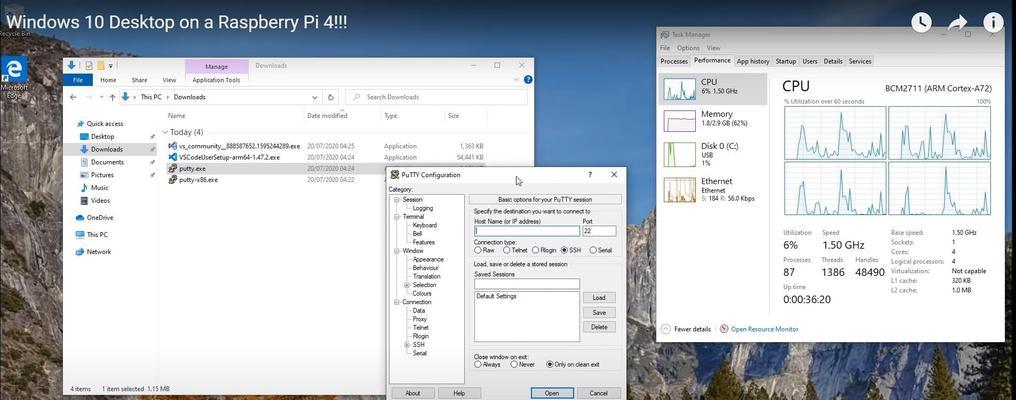This screenshot has width=1016, height=400.
Task: Select the putty-x86.exe file icon
Action: pyautogui.click(x=172, y=180)
